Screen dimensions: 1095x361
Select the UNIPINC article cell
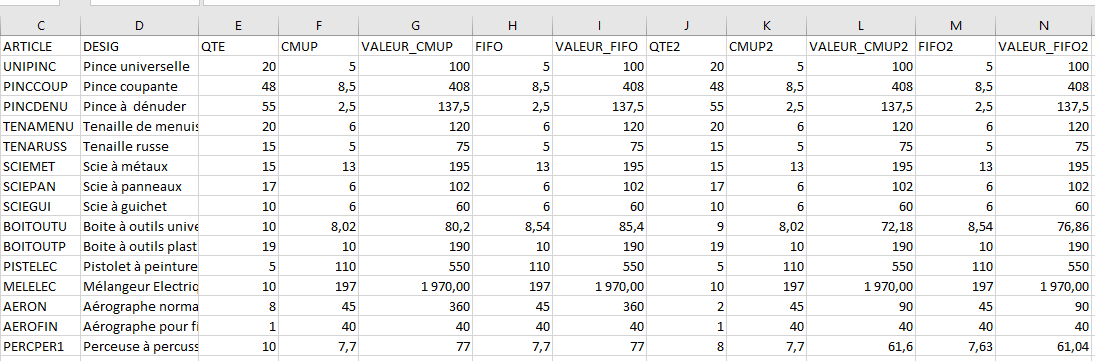pyautogui.click(x=41, y=67)
